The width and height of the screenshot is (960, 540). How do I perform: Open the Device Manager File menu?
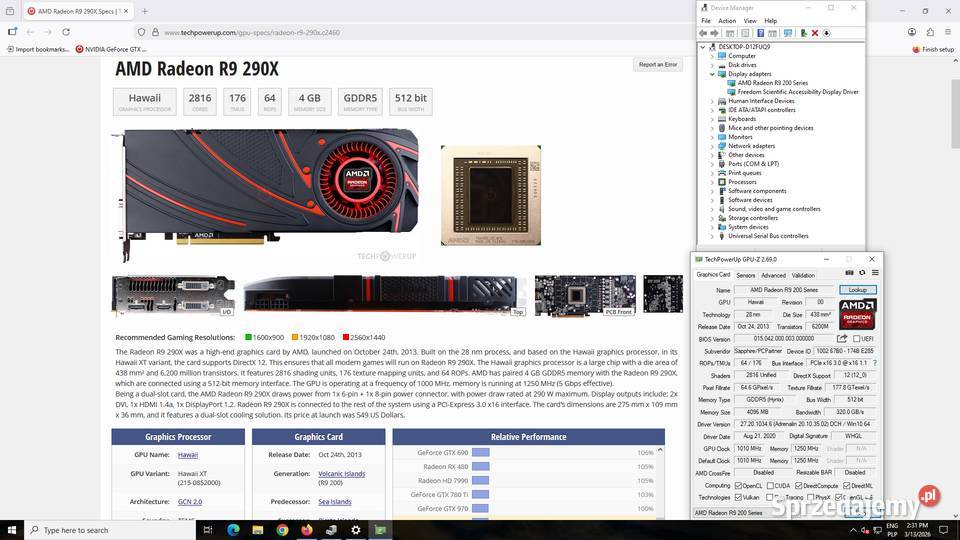click(706, 21)
